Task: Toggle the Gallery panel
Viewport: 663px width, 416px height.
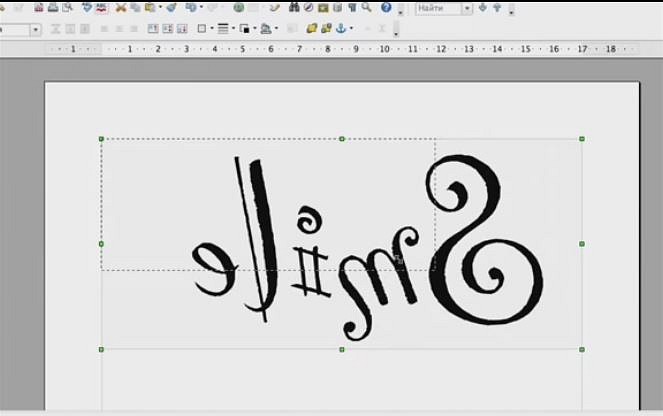Action: tap(323, 7)
